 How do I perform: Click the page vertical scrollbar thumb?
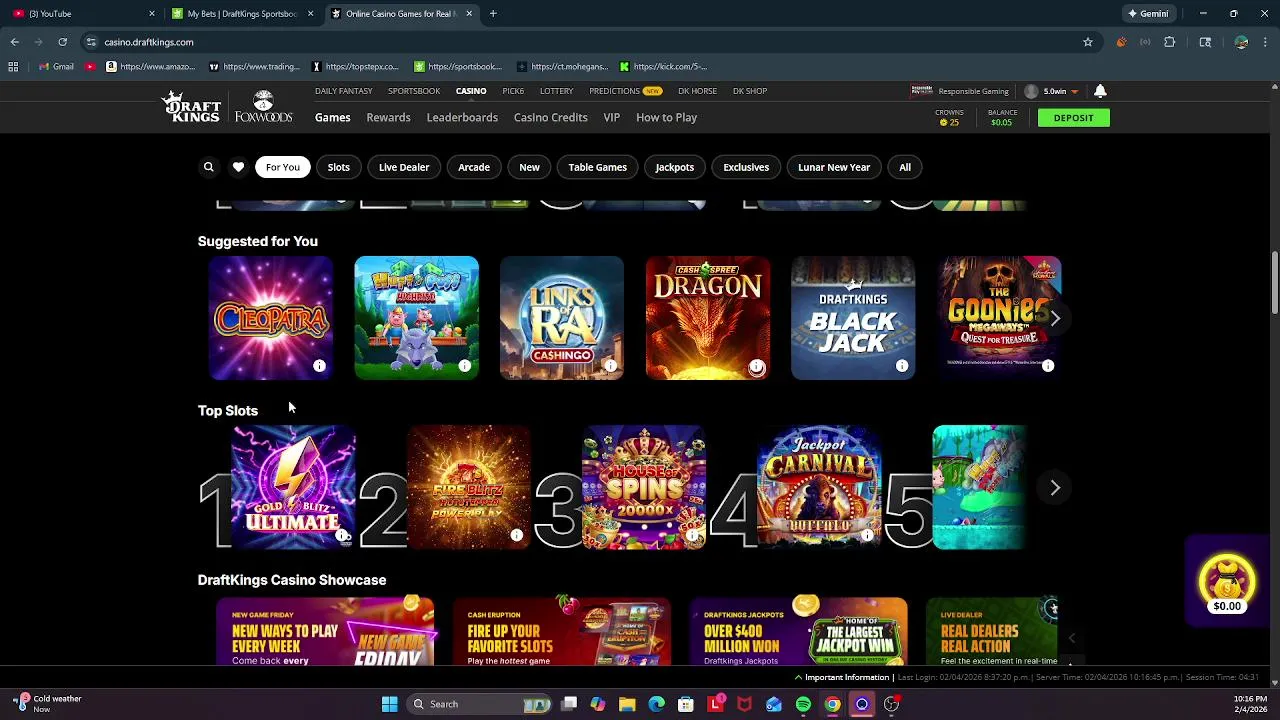pos(1274,283)
